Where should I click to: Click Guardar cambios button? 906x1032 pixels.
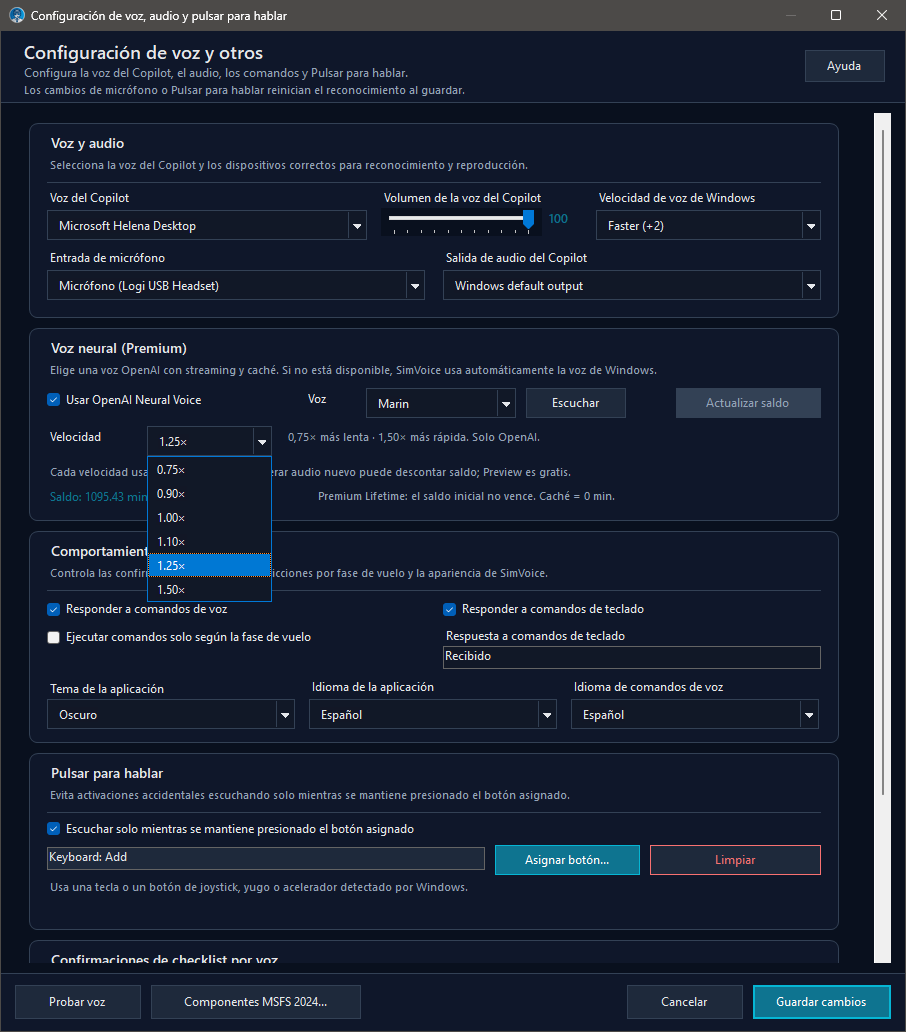[x=822, y=1002]
